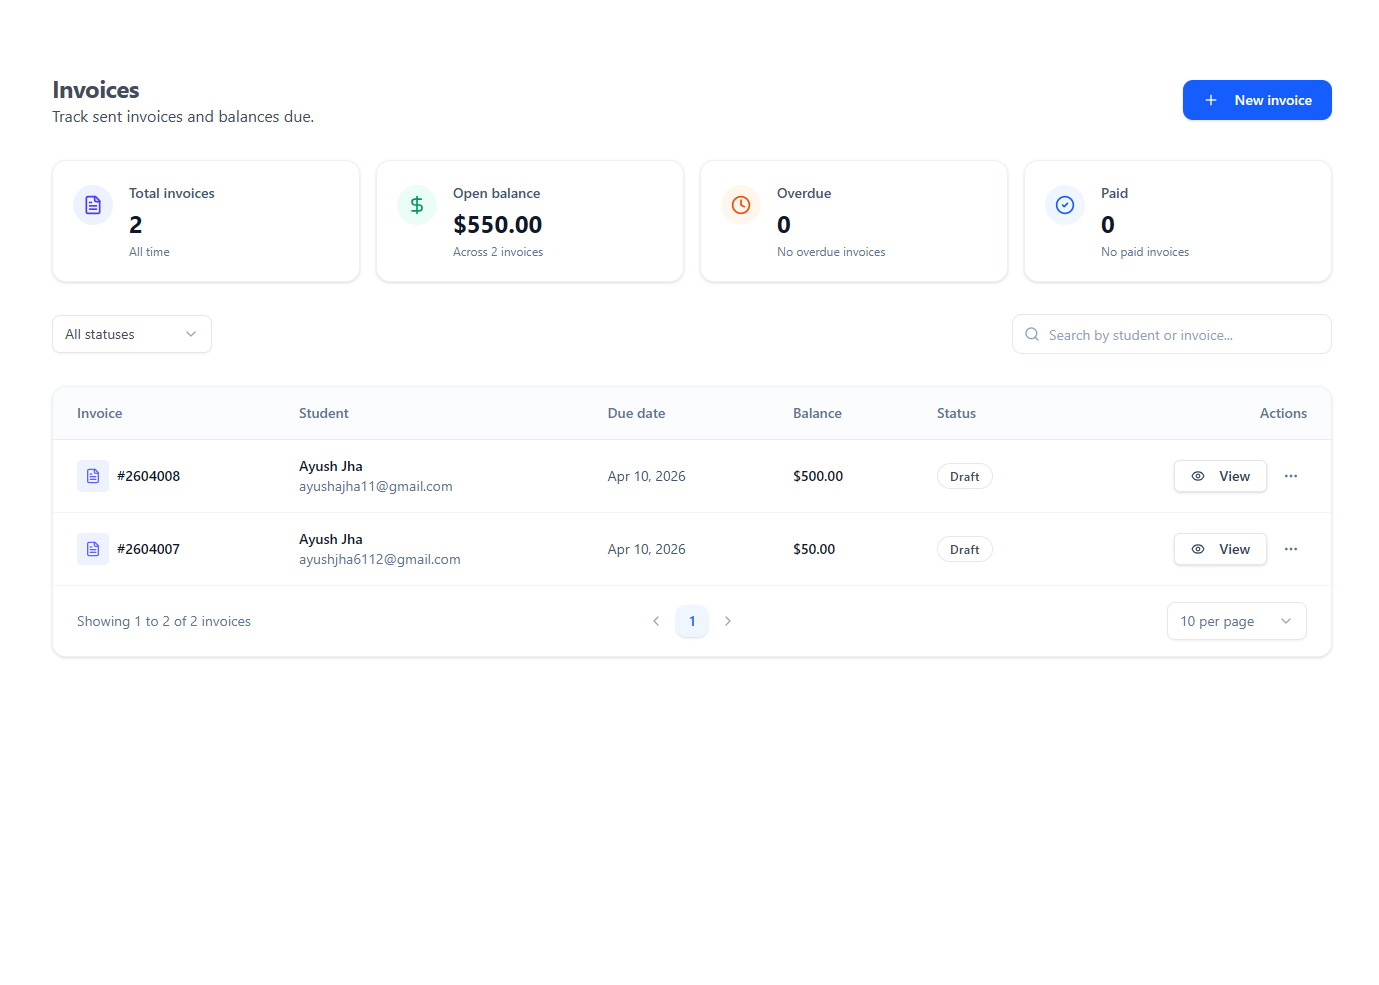View invoice #2604007
Image resolution: width=1379 pixels, height=985 pixels.
point(1220,549)
